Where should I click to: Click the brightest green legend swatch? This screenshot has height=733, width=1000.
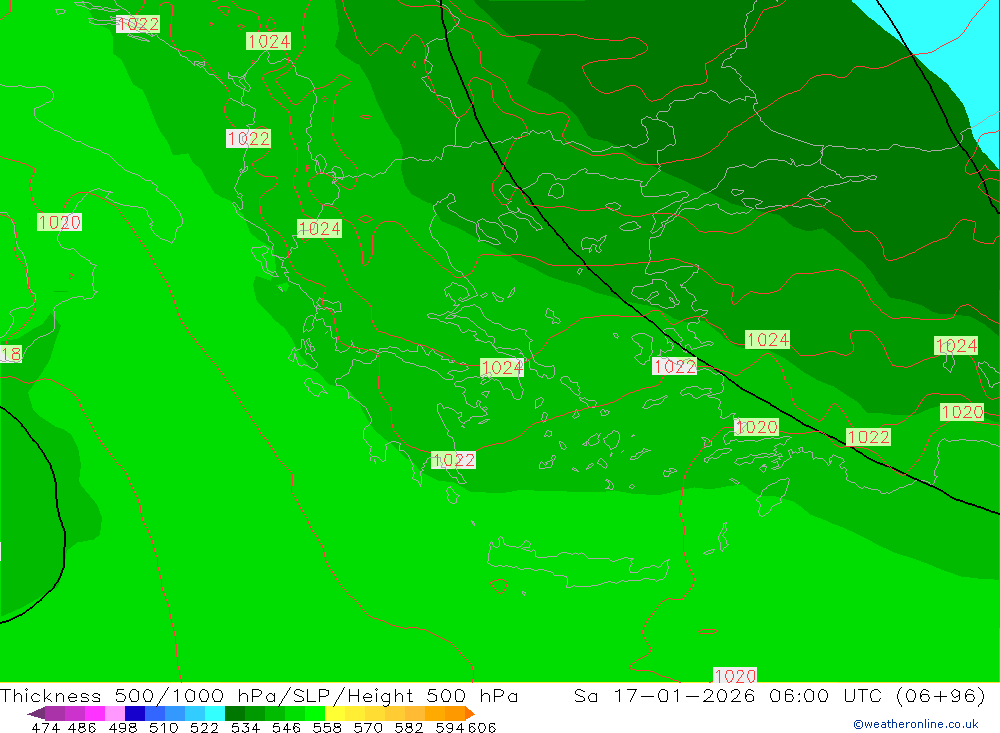coord(315,713)
